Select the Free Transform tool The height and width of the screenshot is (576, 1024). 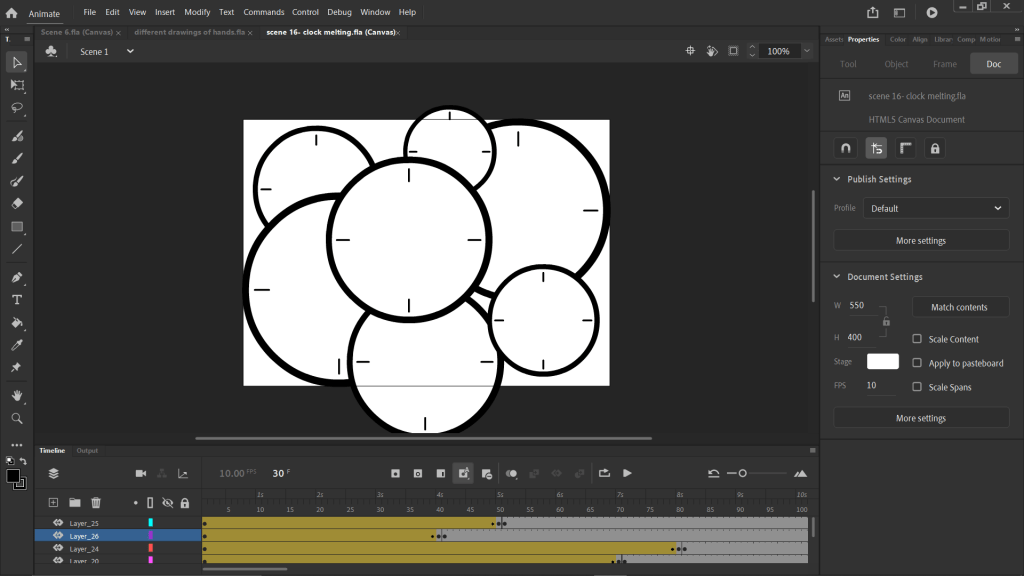point(17,85)
